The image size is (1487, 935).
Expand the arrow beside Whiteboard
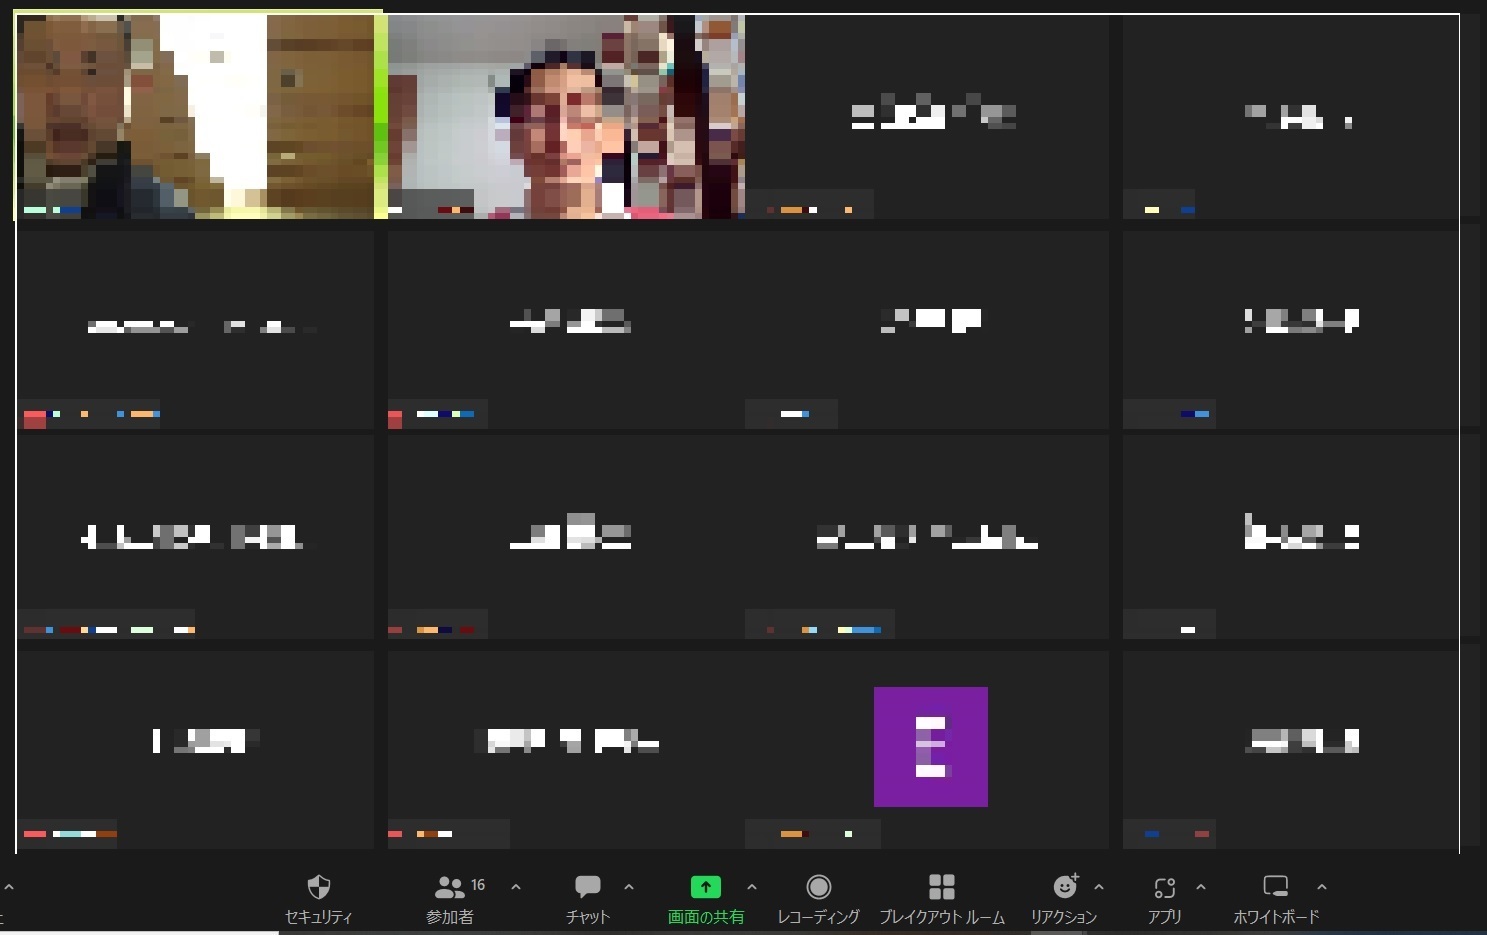(x=1322, y=887)
